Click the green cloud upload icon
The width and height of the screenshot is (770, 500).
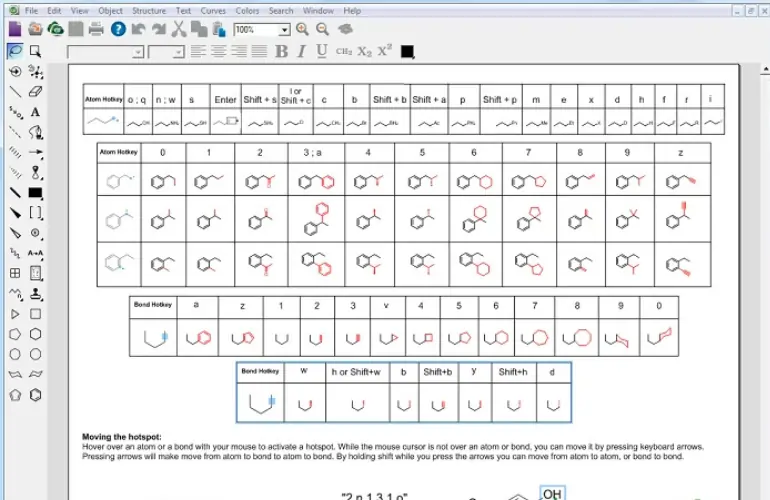pos(55,29)
